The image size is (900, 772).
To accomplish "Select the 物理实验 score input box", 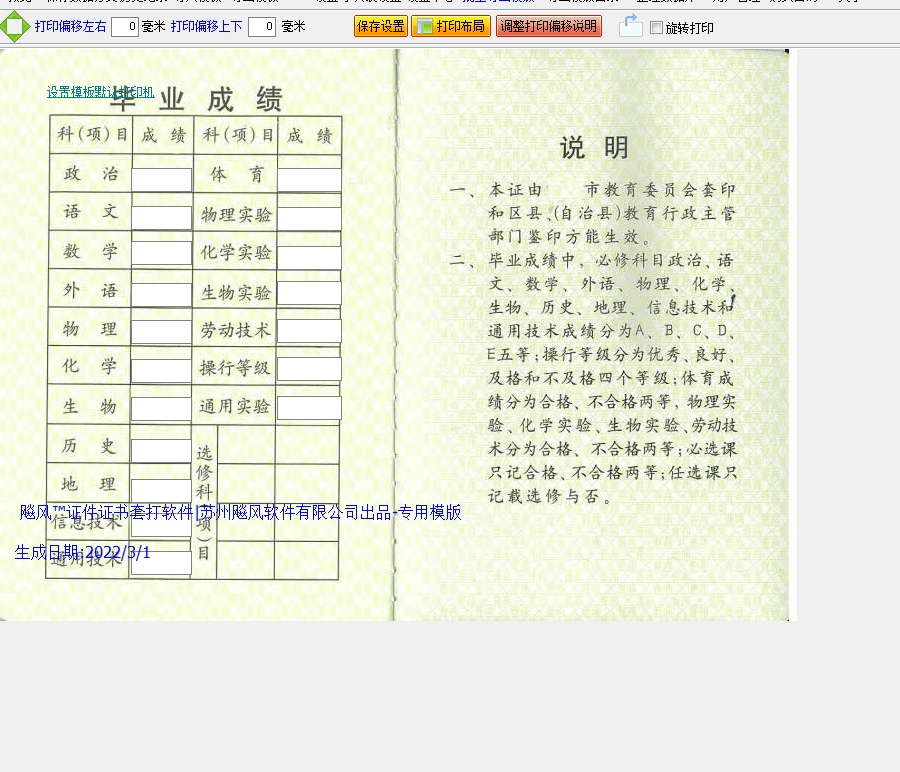I will point(309,219).
